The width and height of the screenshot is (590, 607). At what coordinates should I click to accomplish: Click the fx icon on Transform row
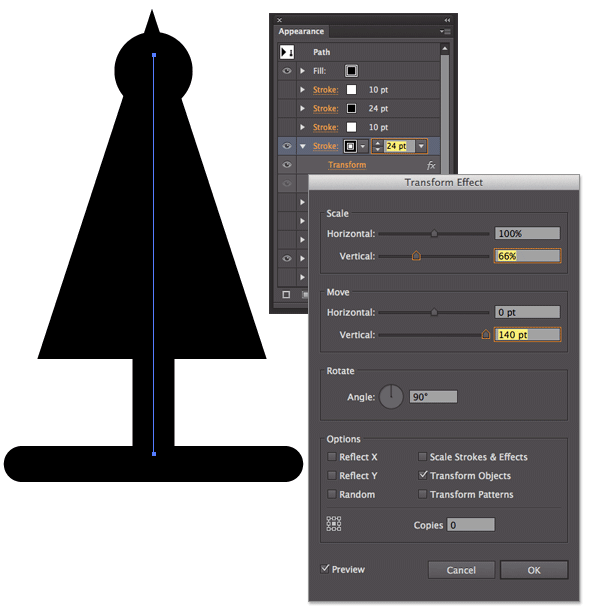[431, 165]
